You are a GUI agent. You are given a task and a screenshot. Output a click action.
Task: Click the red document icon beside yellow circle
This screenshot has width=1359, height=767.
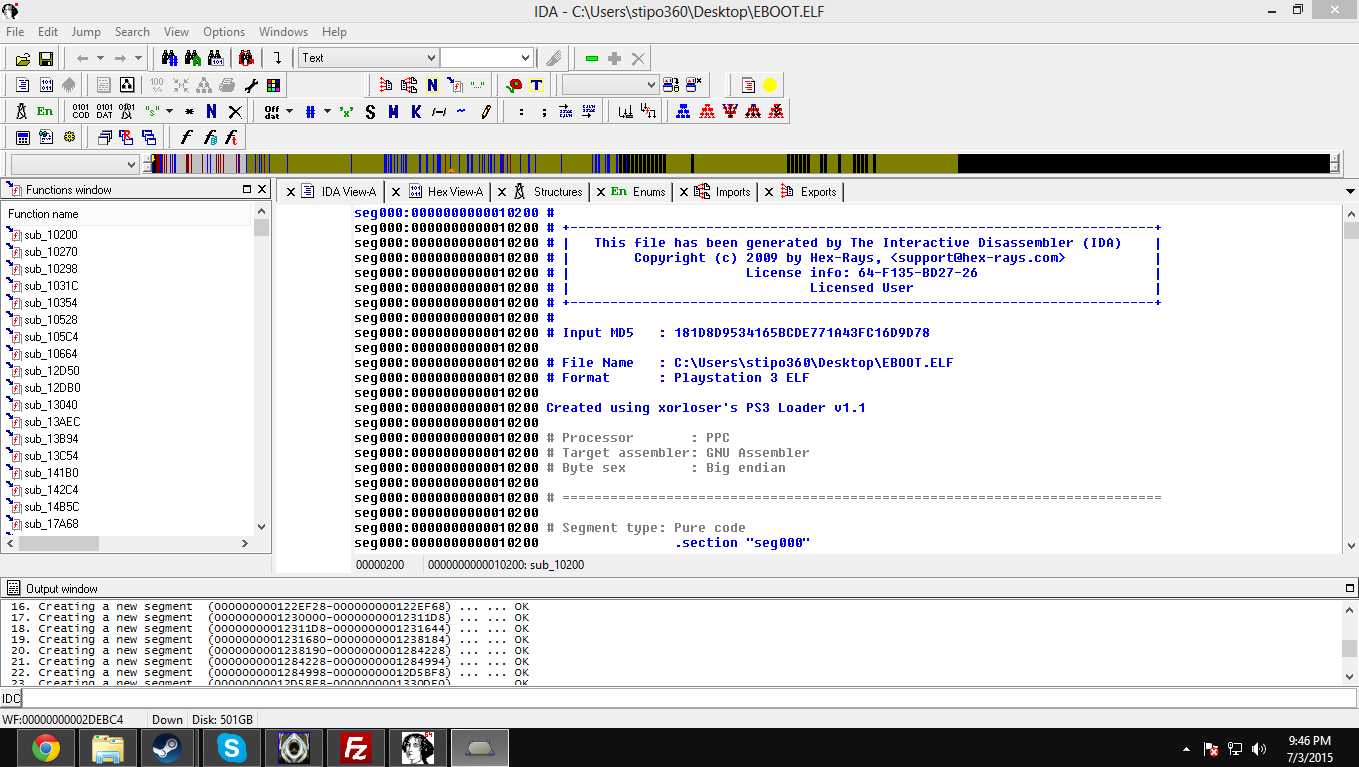pyautogui.click(x=748, y=85)
